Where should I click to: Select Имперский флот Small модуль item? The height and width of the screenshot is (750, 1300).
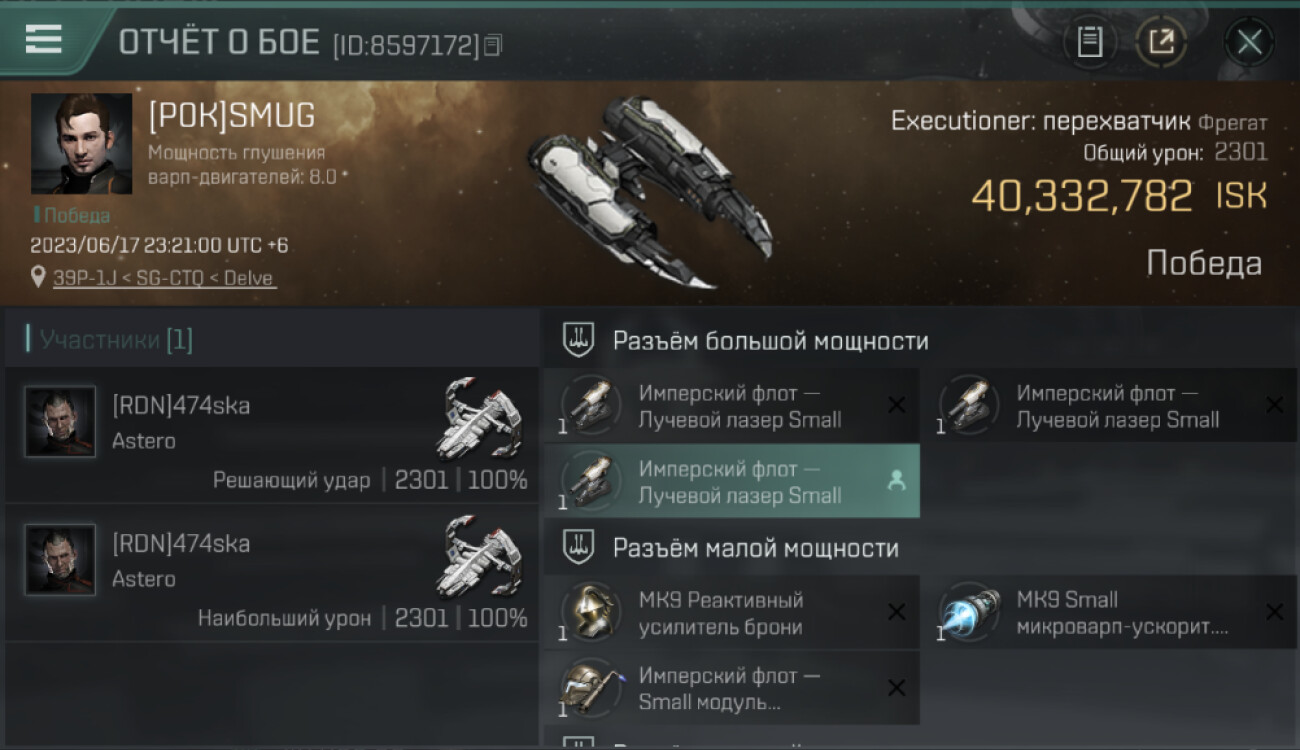[x=731, y=688]
